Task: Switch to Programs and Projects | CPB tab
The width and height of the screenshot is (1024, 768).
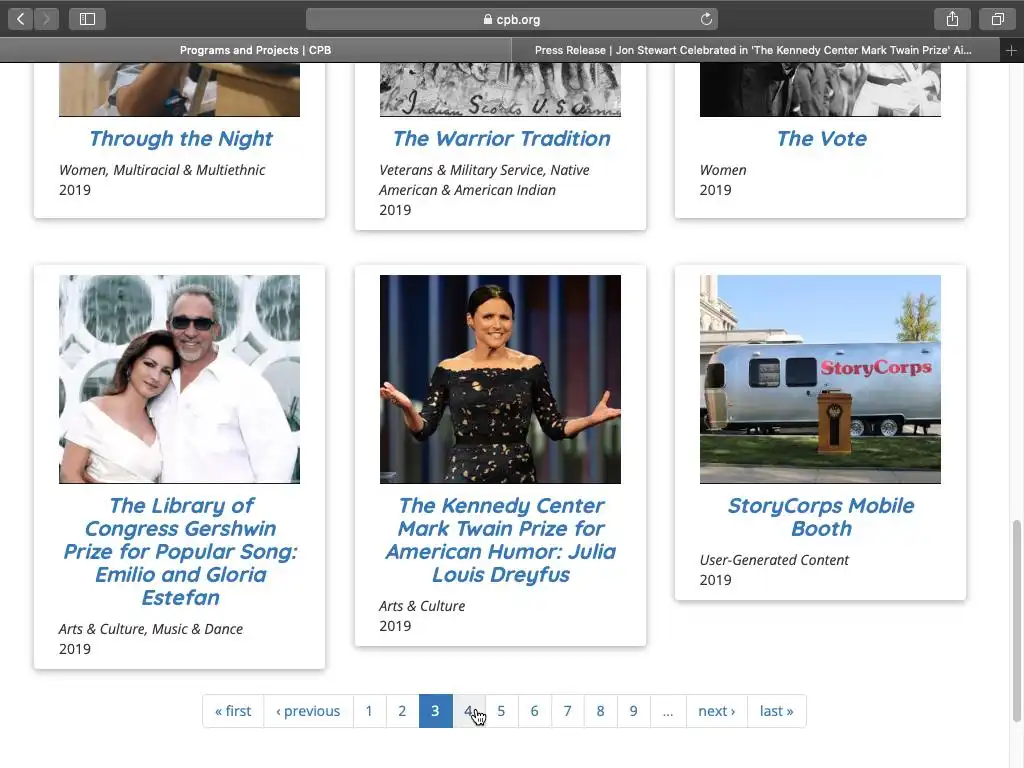Action: (255, 50)
